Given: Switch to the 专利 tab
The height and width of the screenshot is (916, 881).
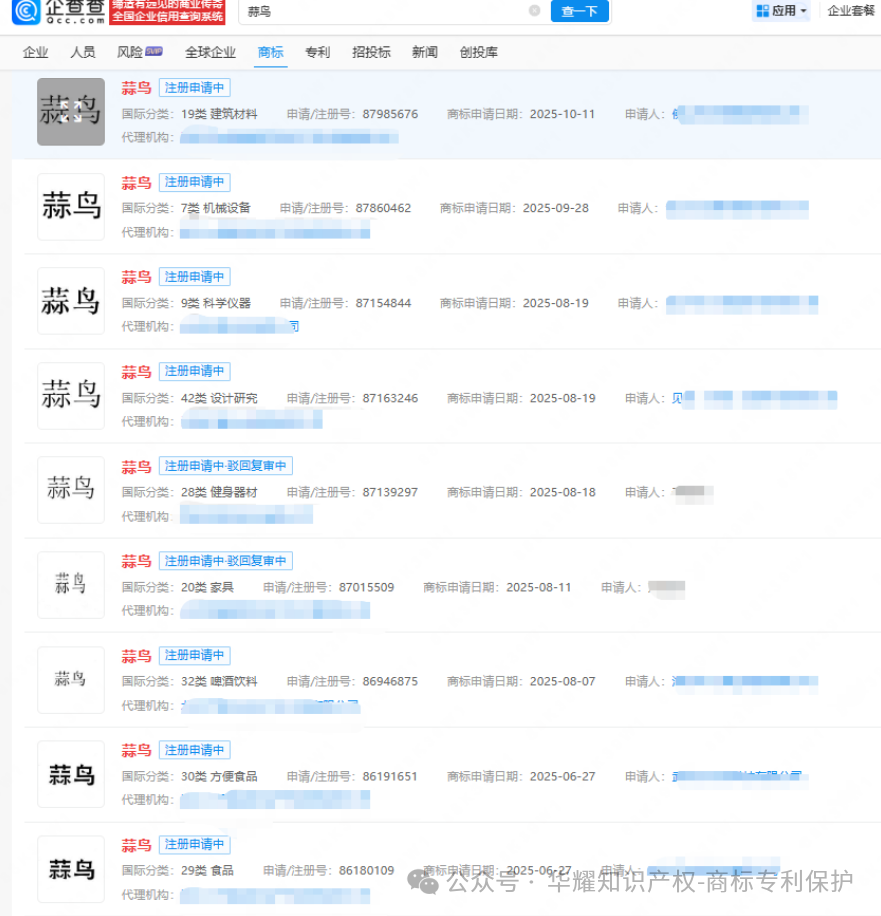Looking at the screenshot, I should click(317, 52).
